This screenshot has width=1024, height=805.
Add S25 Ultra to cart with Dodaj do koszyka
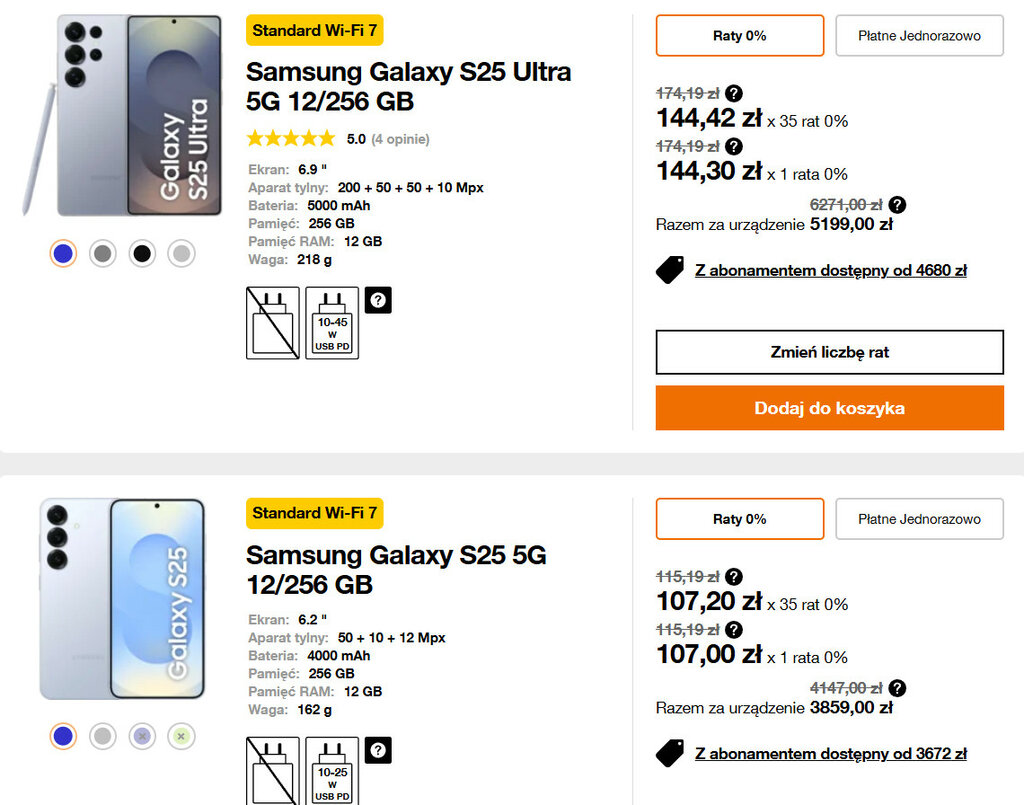click(829, 408)
